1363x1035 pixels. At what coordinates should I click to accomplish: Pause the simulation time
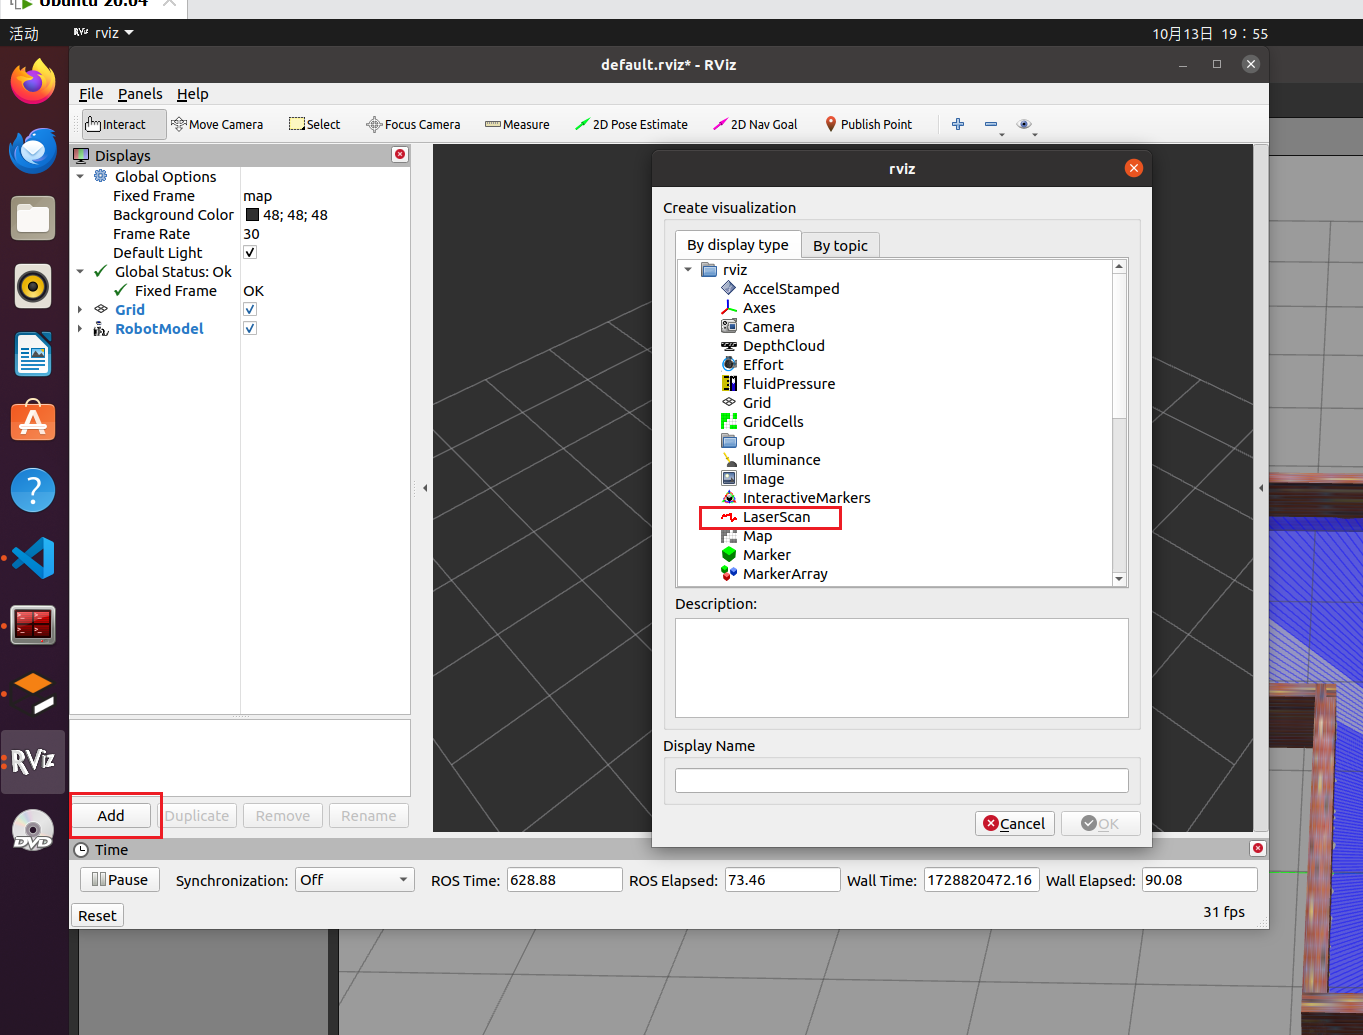tap(120, 880)
